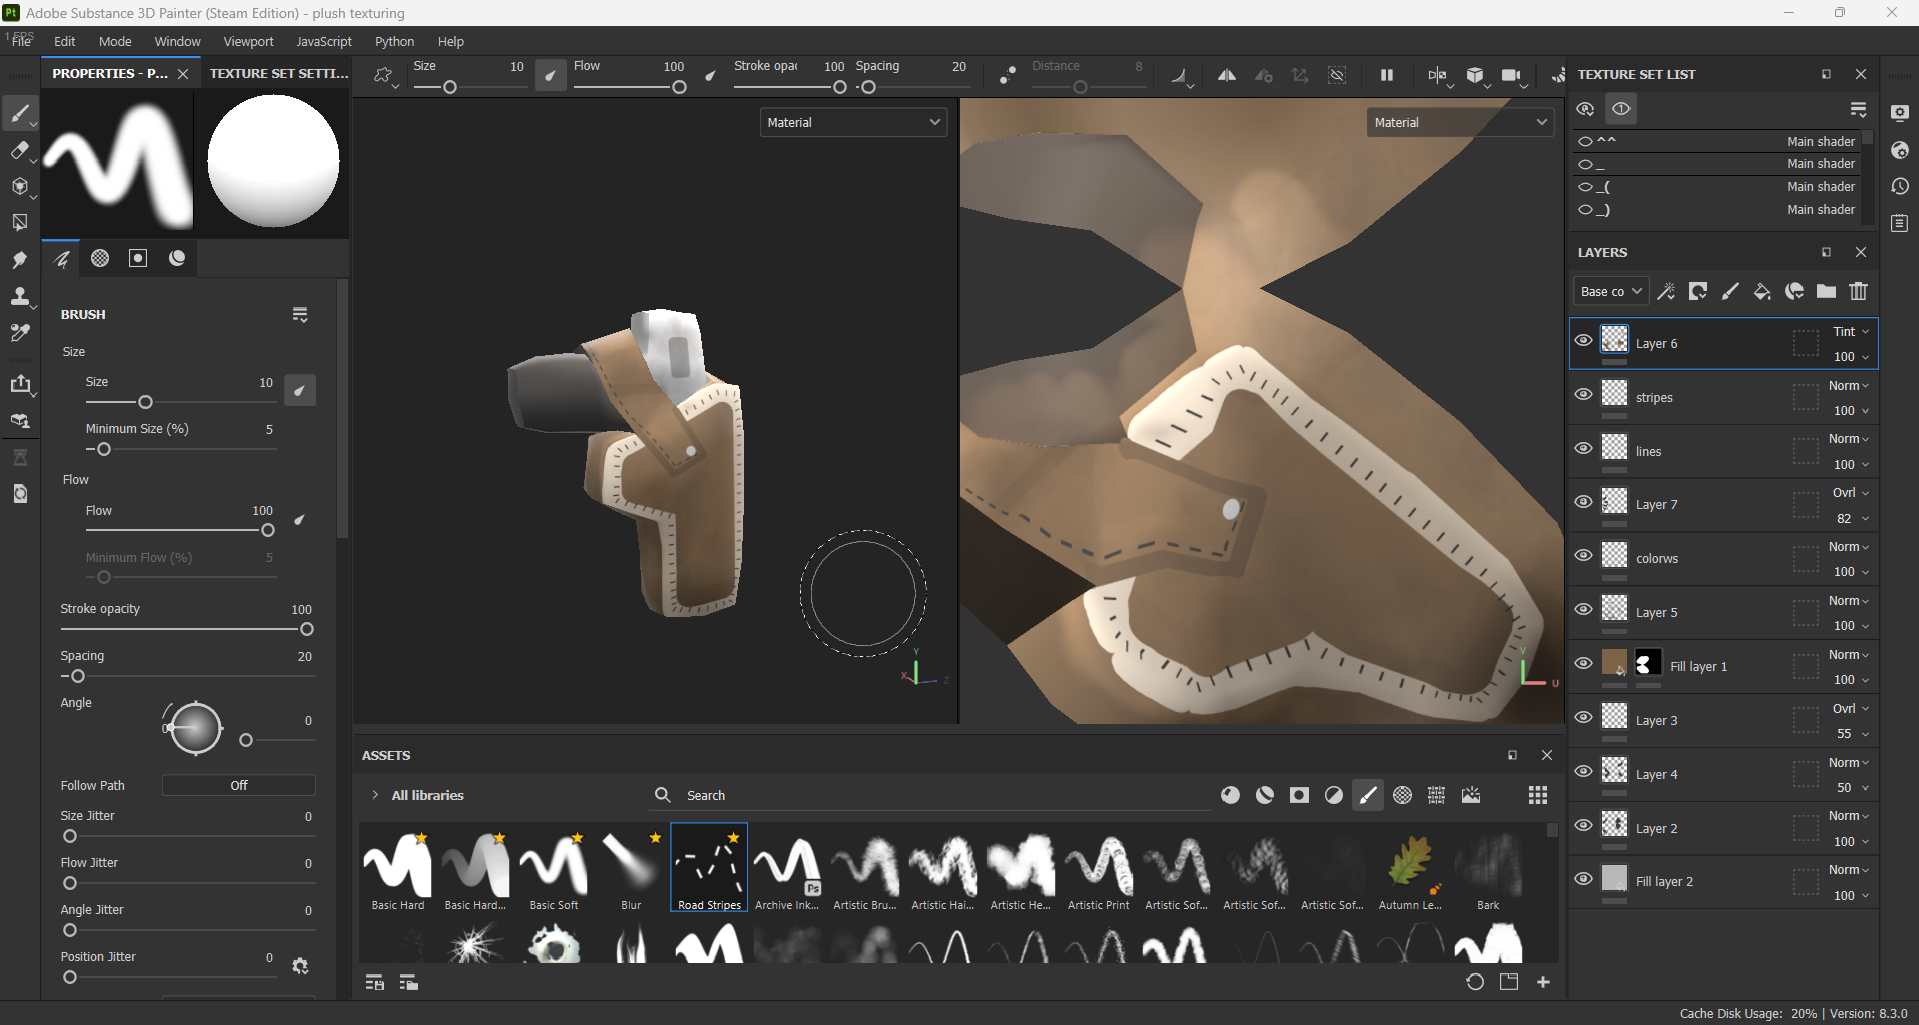Select the Projection tool

pos(21,187)
